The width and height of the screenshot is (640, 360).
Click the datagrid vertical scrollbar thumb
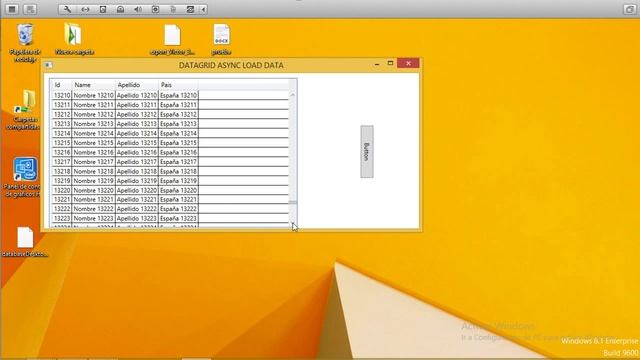293,202
